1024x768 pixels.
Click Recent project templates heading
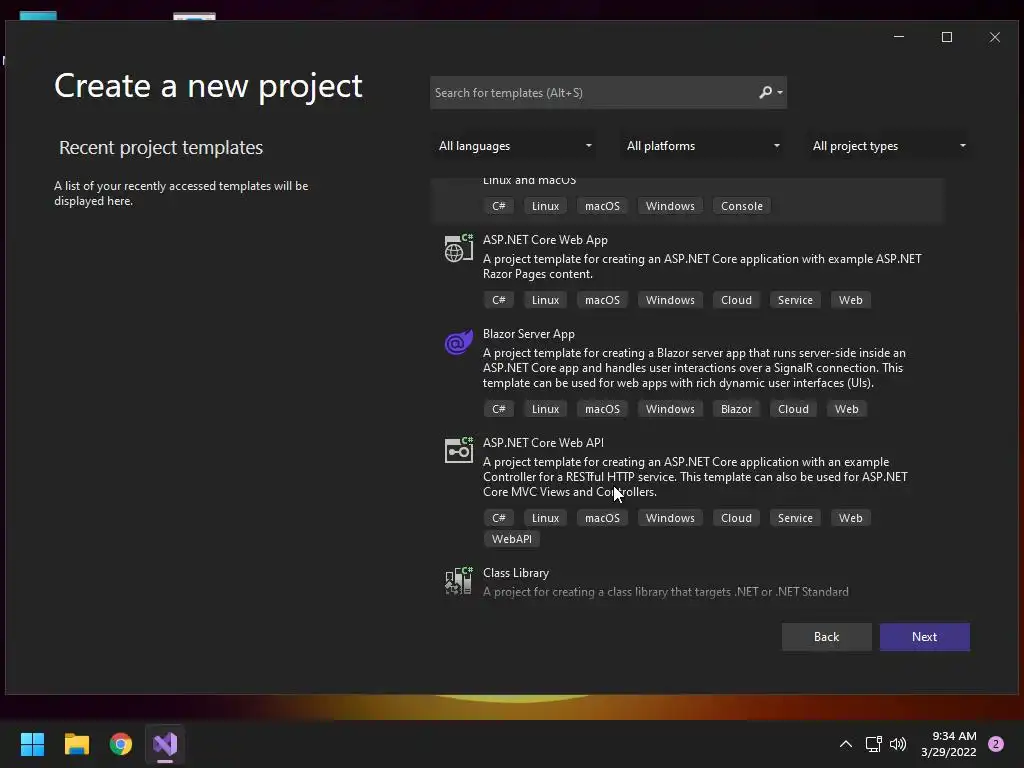click(x=161, y=148)
